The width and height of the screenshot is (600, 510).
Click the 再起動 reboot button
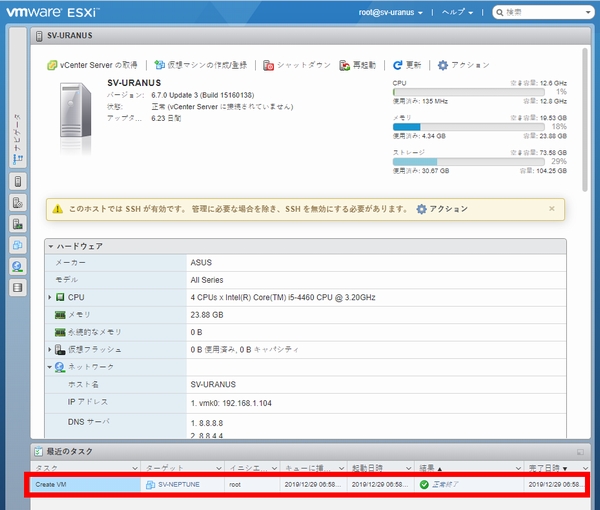coord(357,65)
